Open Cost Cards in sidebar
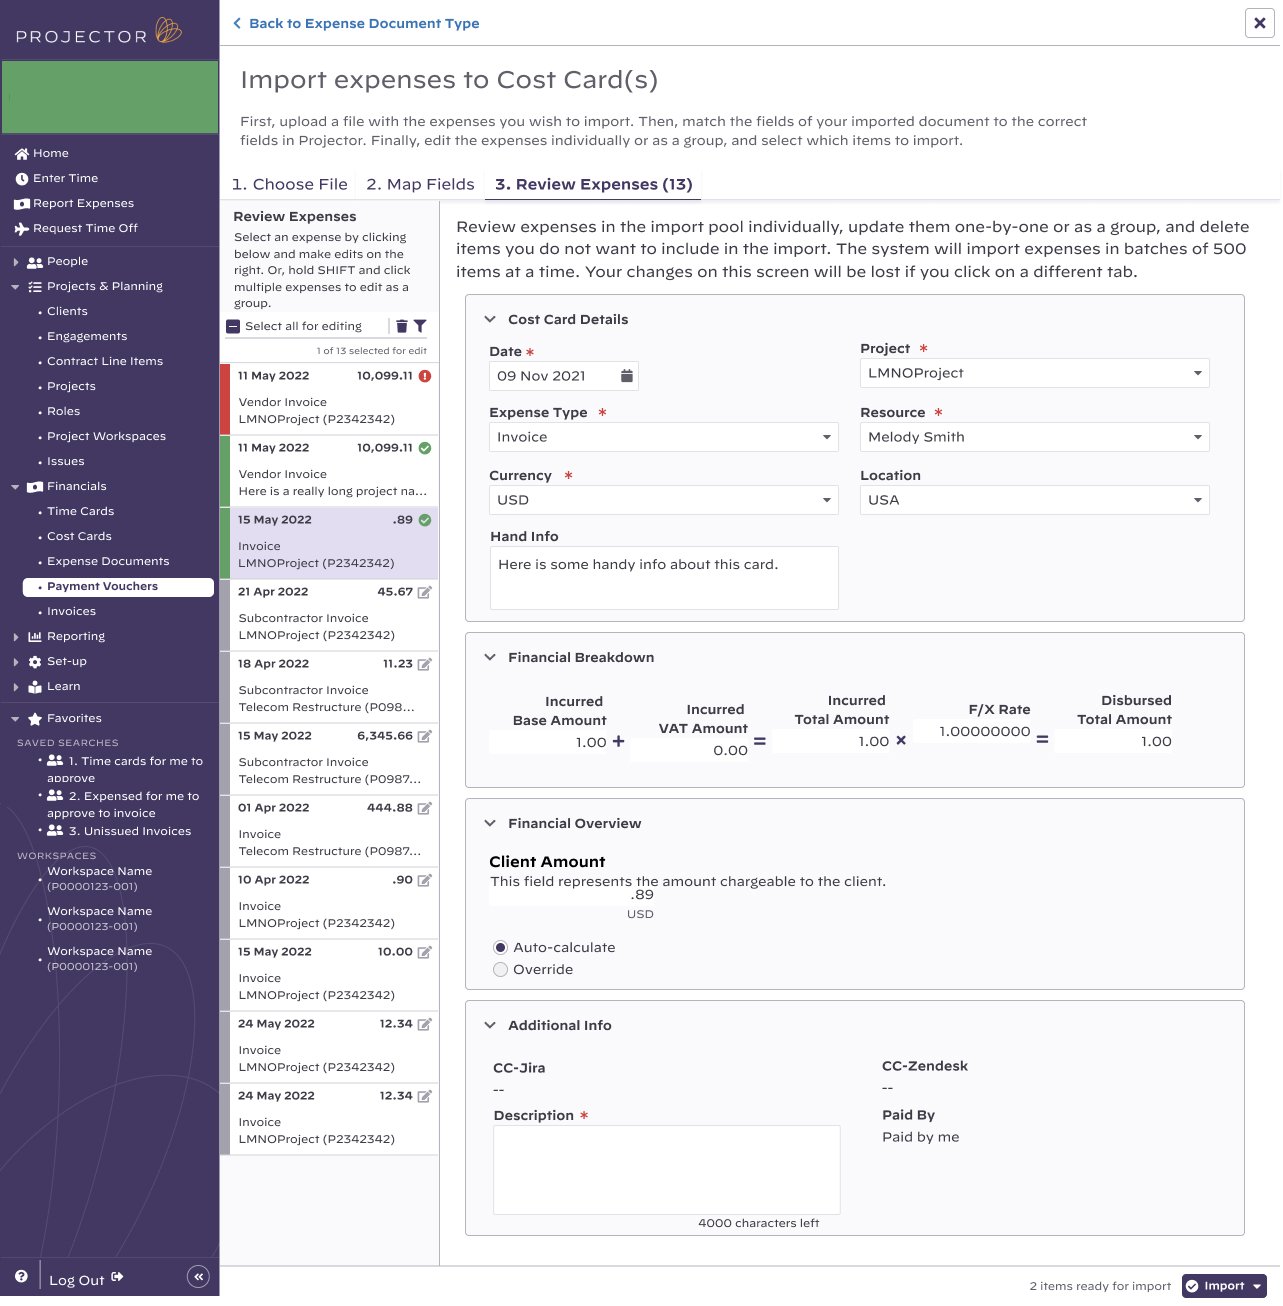This screenshot has height=1306, width=1283. [x=79, y=537]
